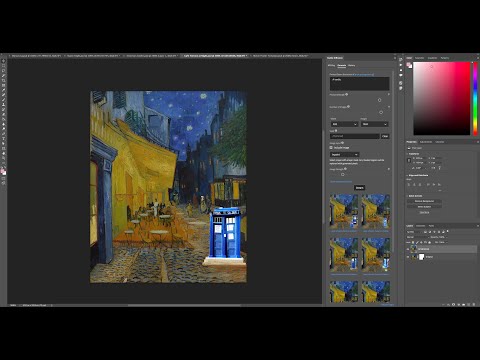
Task: Select the Lasso tool
Action: coord(3,71)
